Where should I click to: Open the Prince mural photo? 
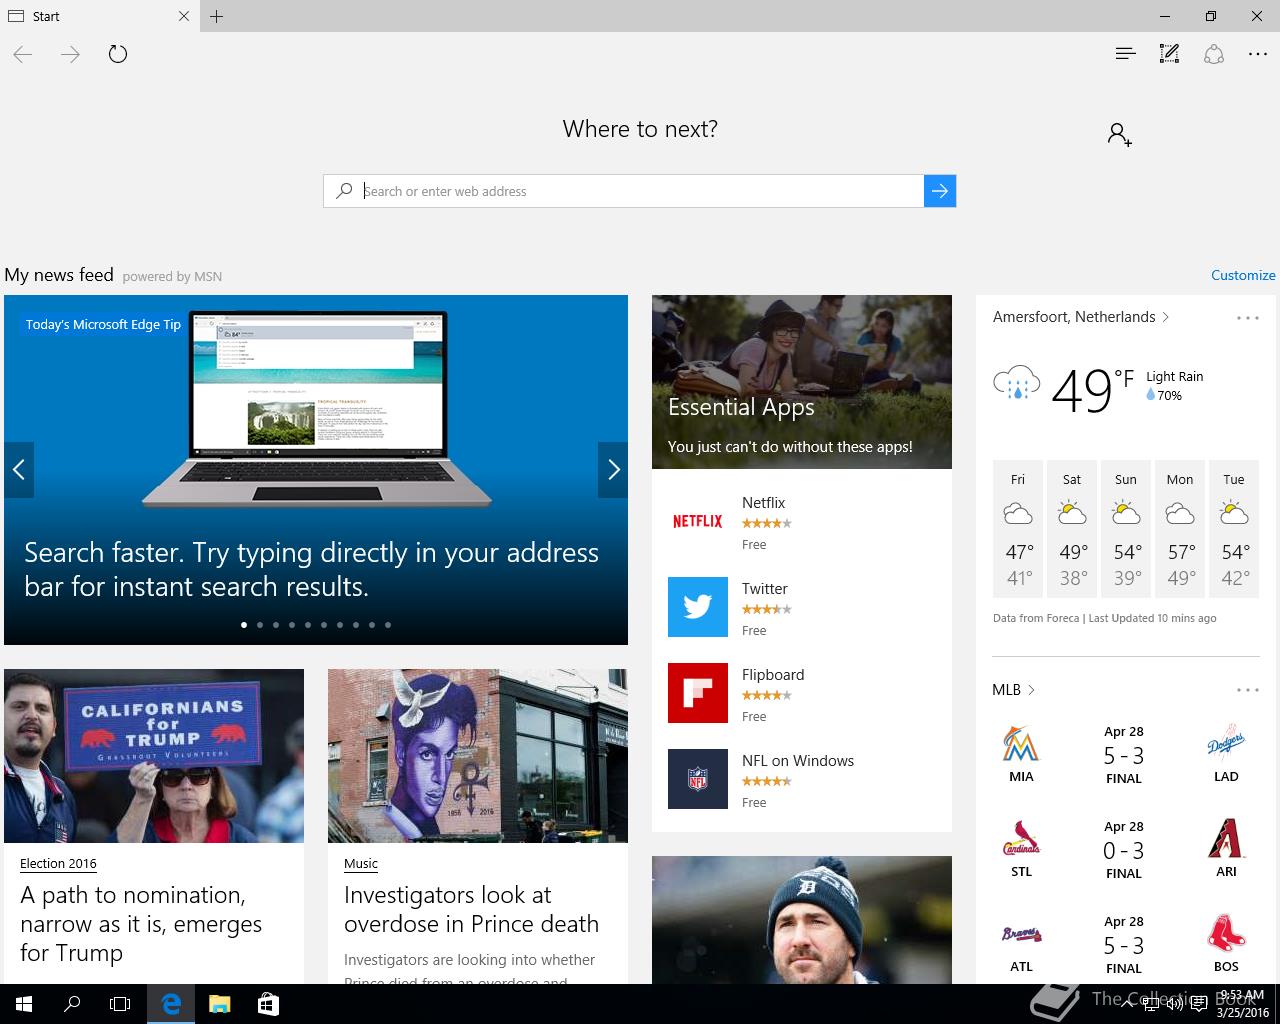click(478, 756)
